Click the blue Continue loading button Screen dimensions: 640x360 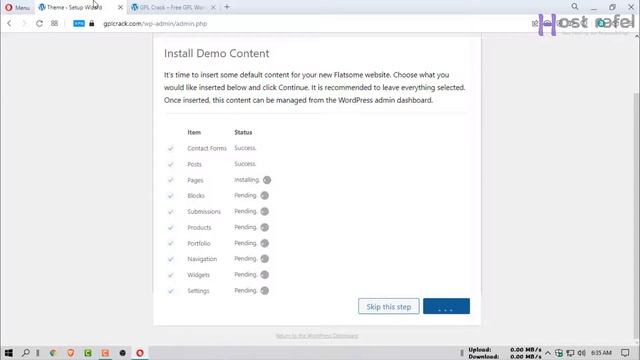[446, 306]
